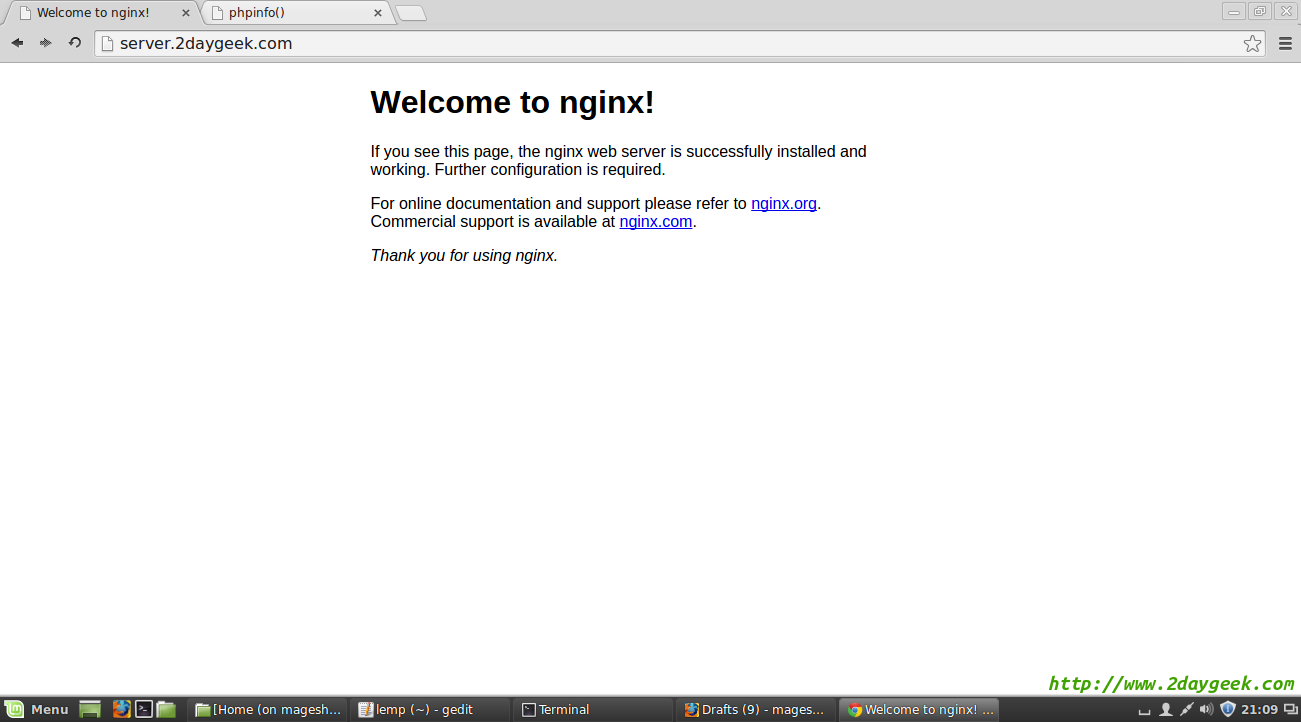The width and height of the screenshot is (1301, 722).
Task: Click the page icon in the address bar
Action: (107, 43)
